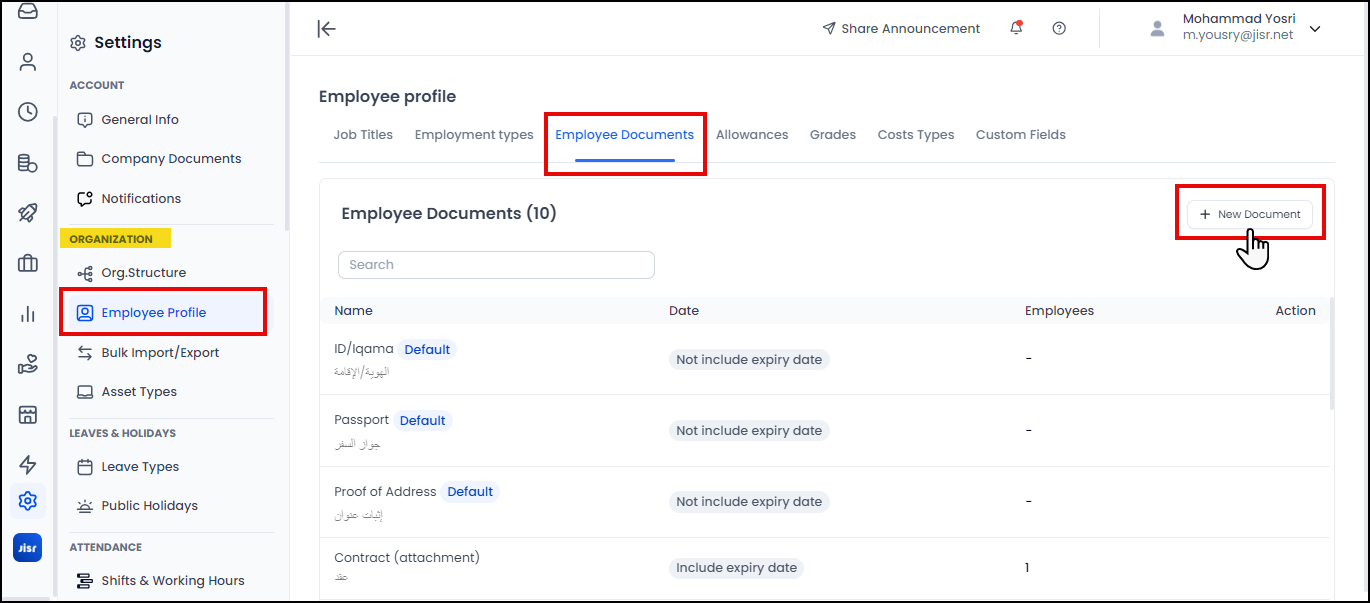
Task: Switch to the Allowances tab
Action: pos(752,134)
